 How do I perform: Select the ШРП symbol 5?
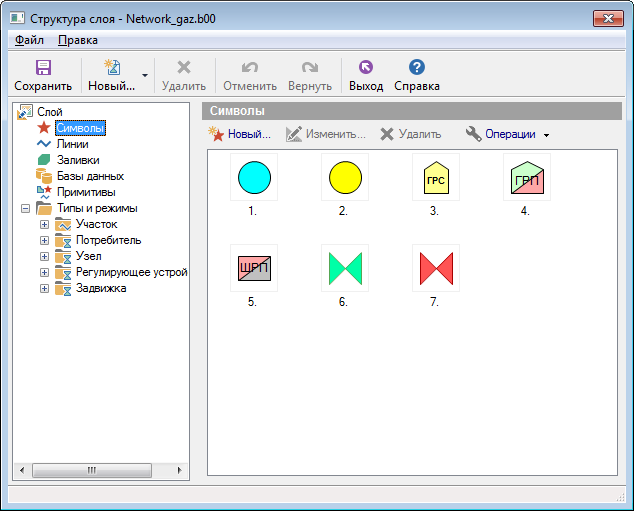pos(254,268)
